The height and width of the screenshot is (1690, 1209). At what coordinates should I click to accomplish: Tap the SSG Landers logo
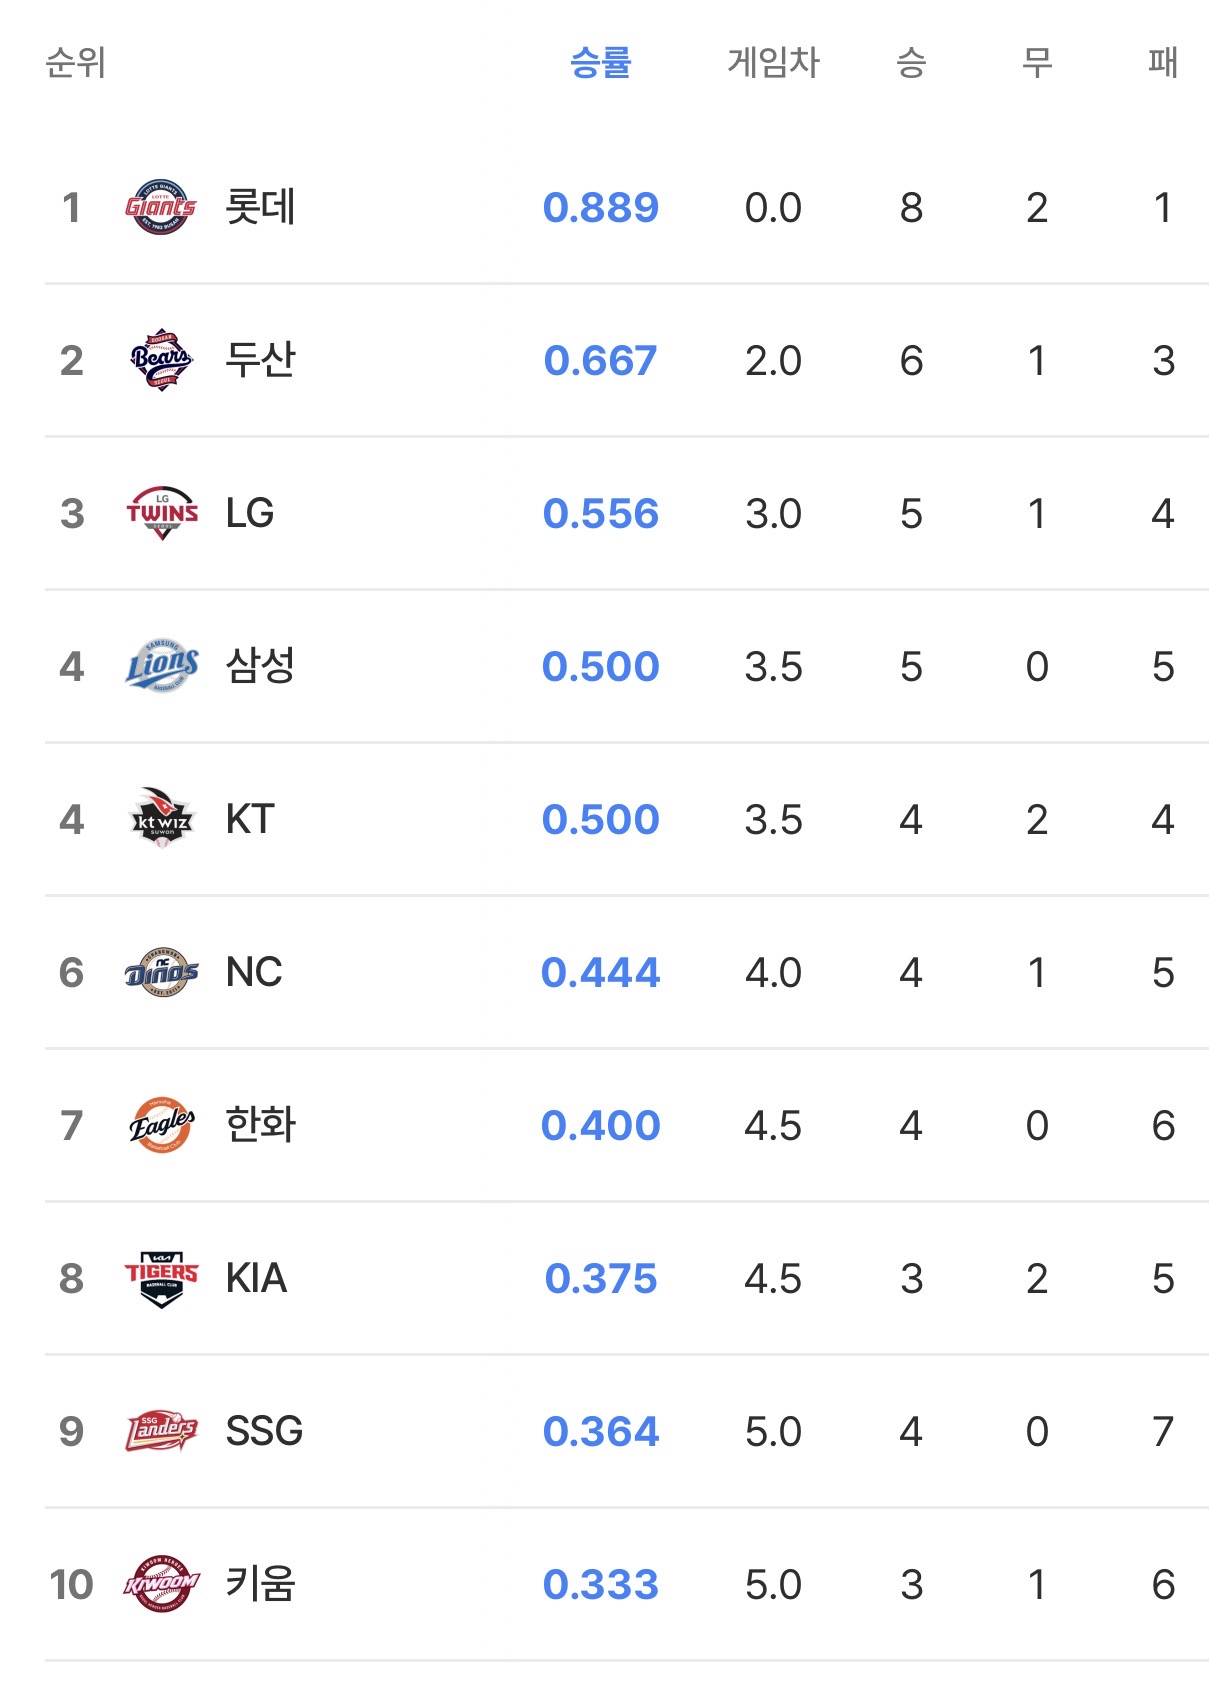161,1432
